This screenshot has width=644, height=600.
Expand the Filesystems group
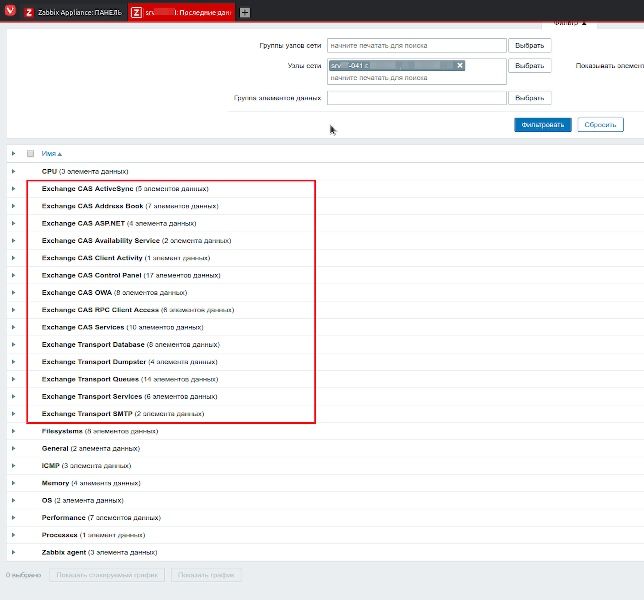click(14, 431)
